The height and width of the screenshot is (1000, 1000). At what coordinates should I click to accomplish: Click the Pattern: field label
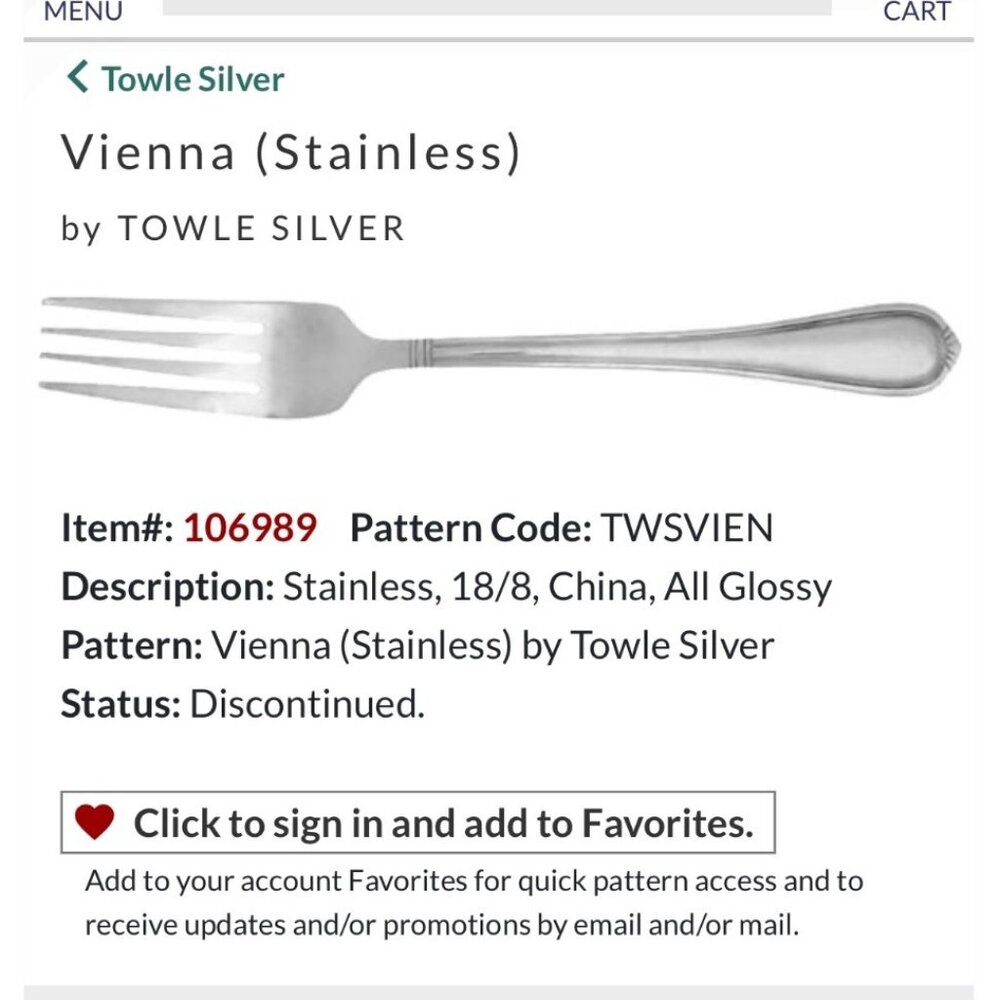pos(127,643)
